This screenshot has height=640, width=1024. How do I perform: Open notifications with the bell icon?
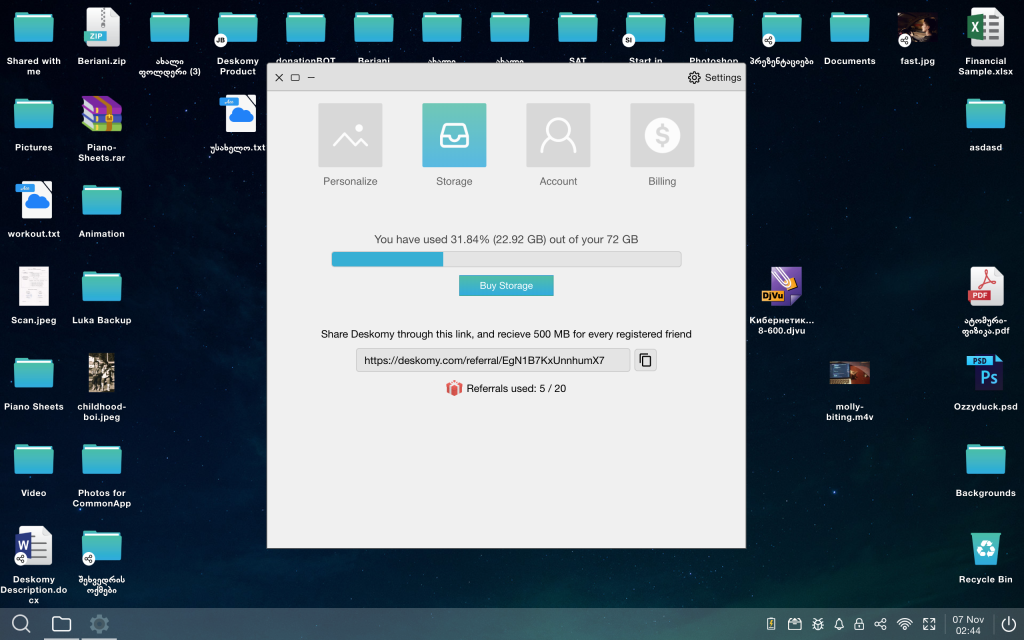839,624
